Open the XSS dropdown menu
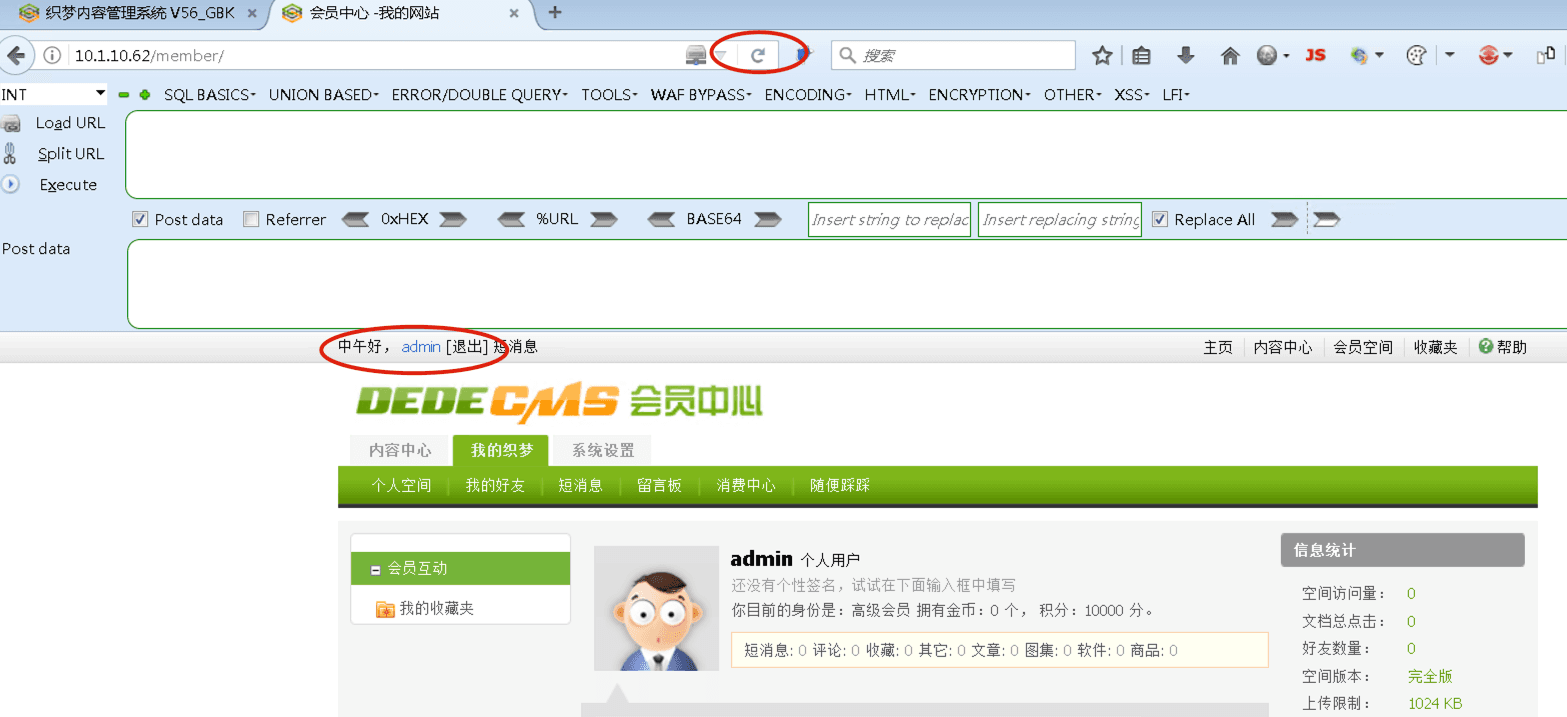Screen dimensions: 1567x717 click(1132, 95)
